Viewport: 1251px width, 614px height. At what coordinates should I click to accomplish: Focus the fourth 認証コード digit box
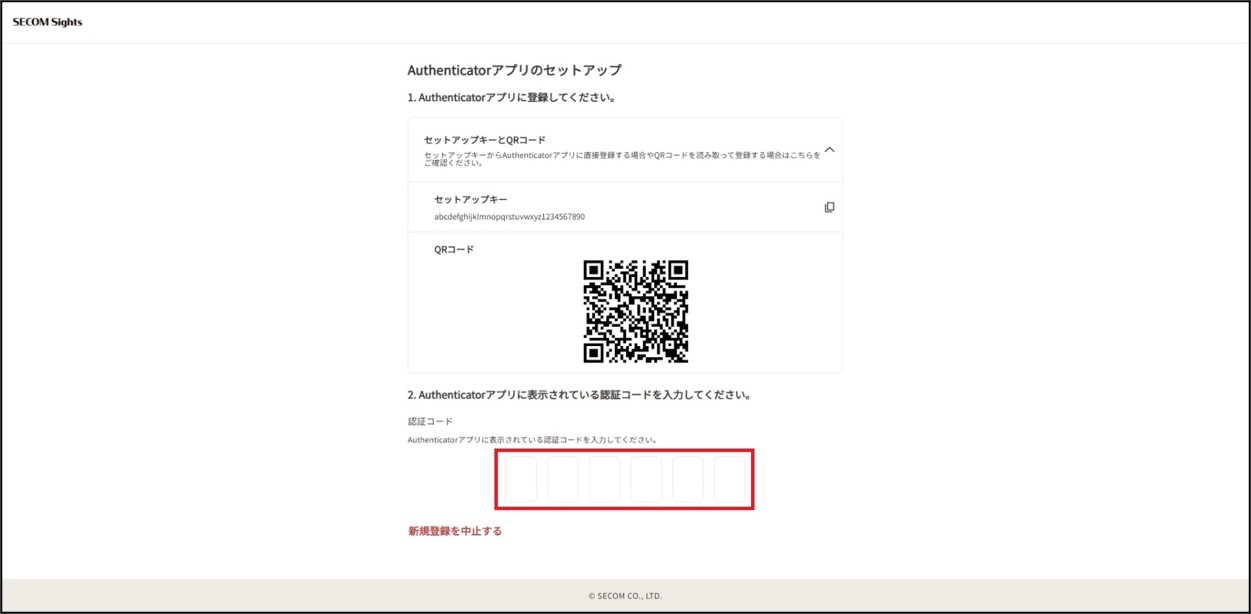646,479
